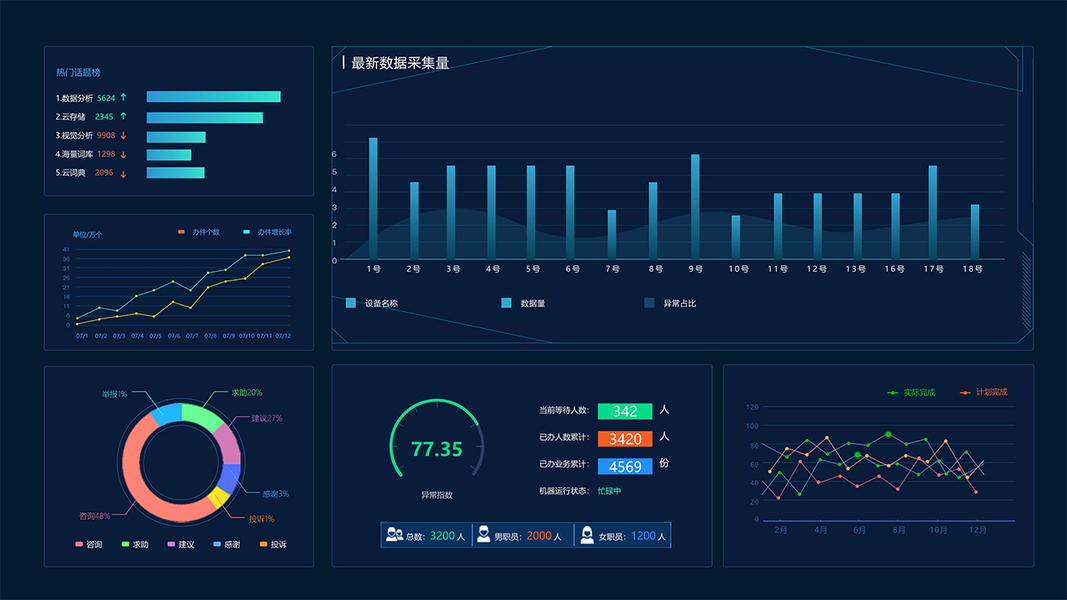Viewport: 1067px width, 600px height.
Task: Click the pink 建议 donut segment
Action: 229,443
